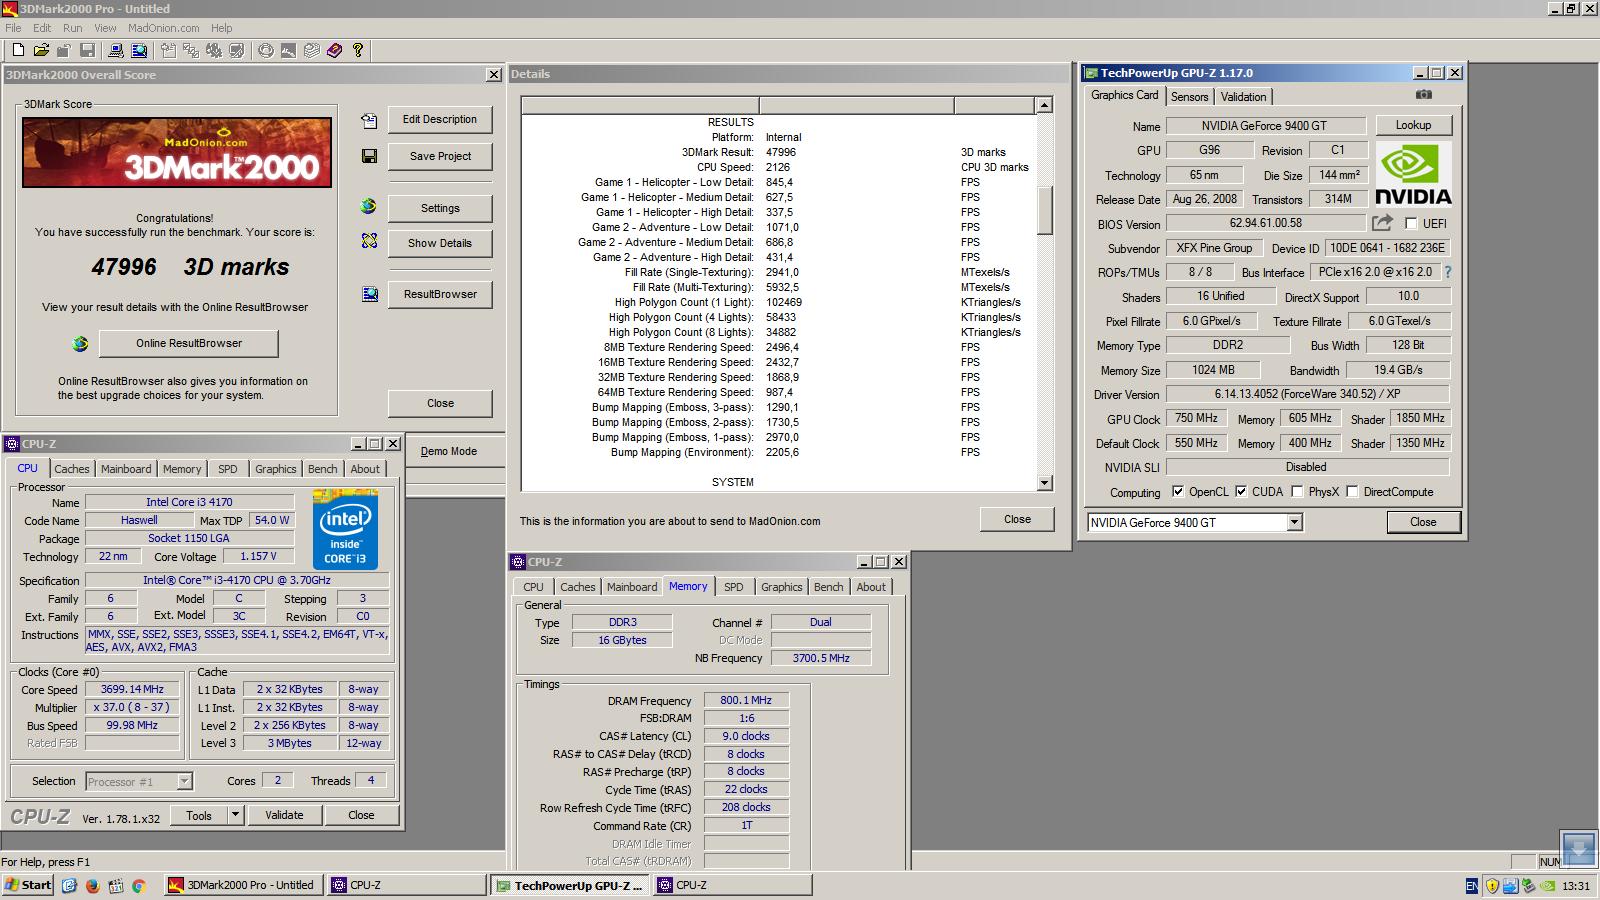Click the BIOS export share icon in GPU-Z

tap(1382, 223)
